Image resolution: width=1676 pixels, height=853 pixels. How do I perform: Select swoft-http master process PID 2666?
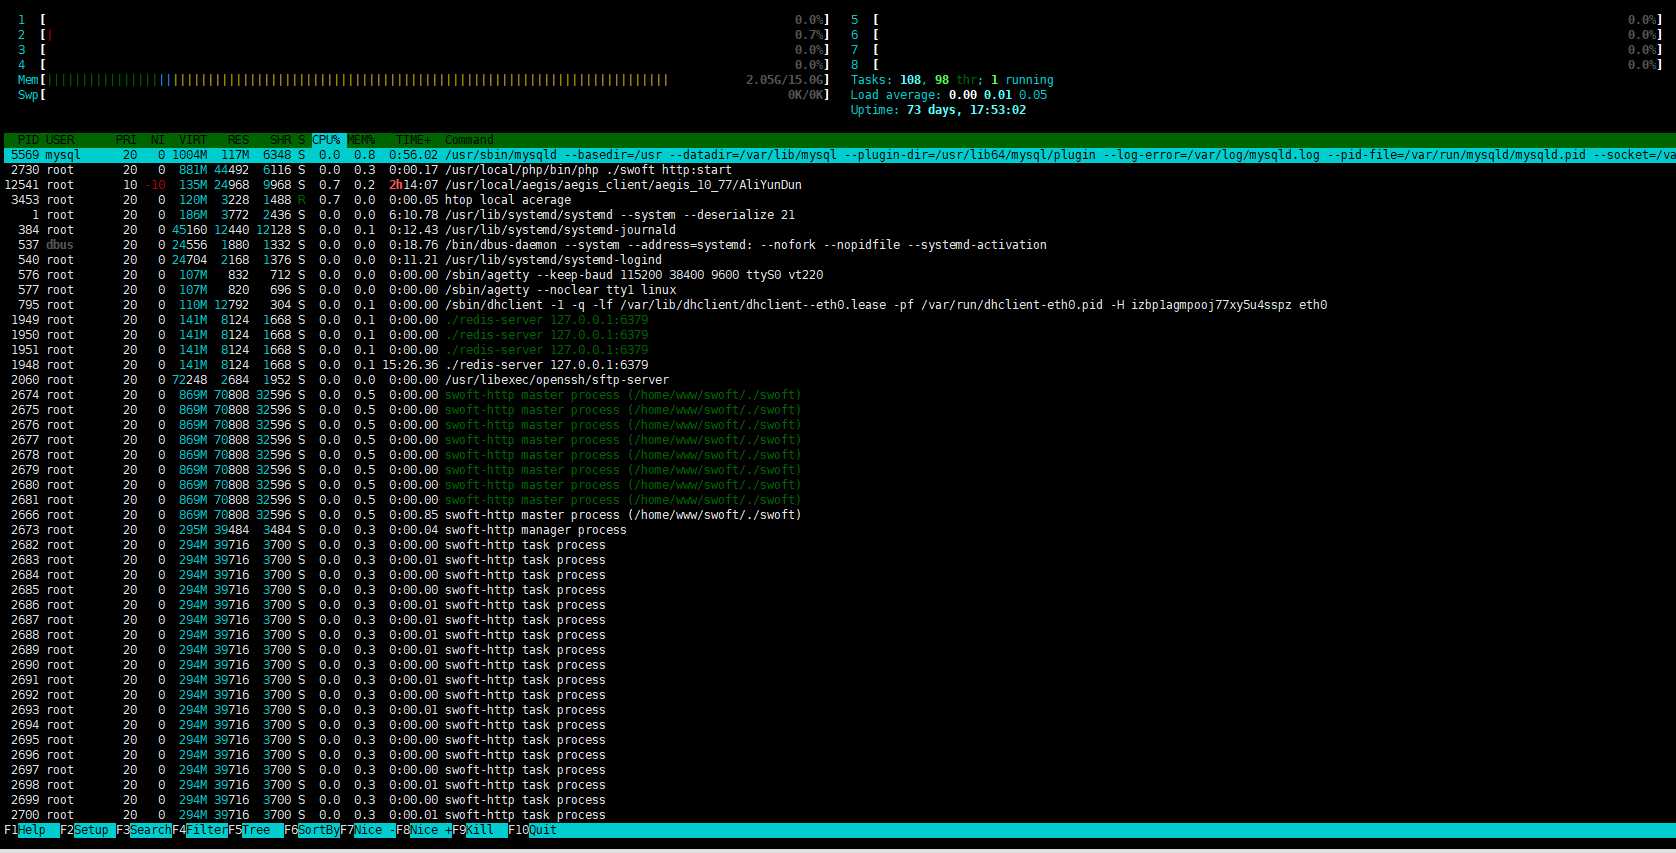tap(838, 515)
